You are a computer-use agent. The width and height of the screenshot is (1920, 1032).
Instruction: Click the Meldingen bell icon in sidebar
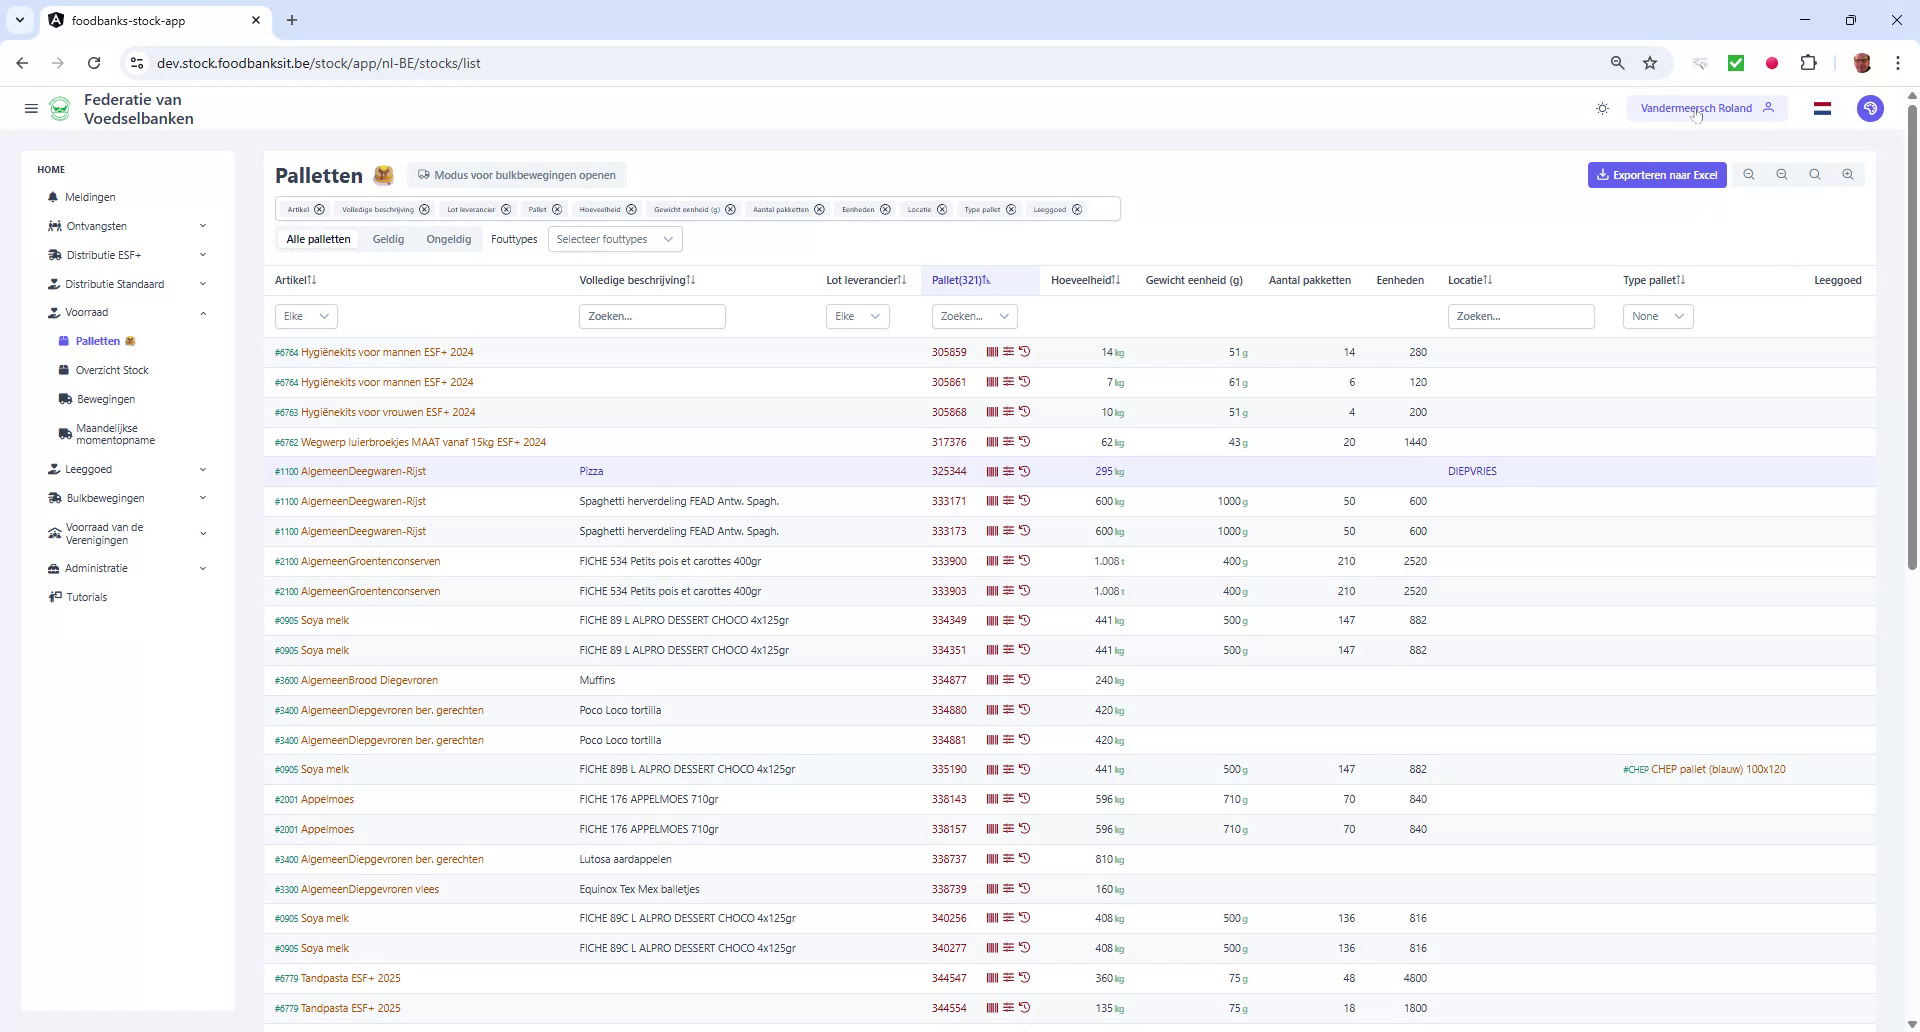coord(53,197)
